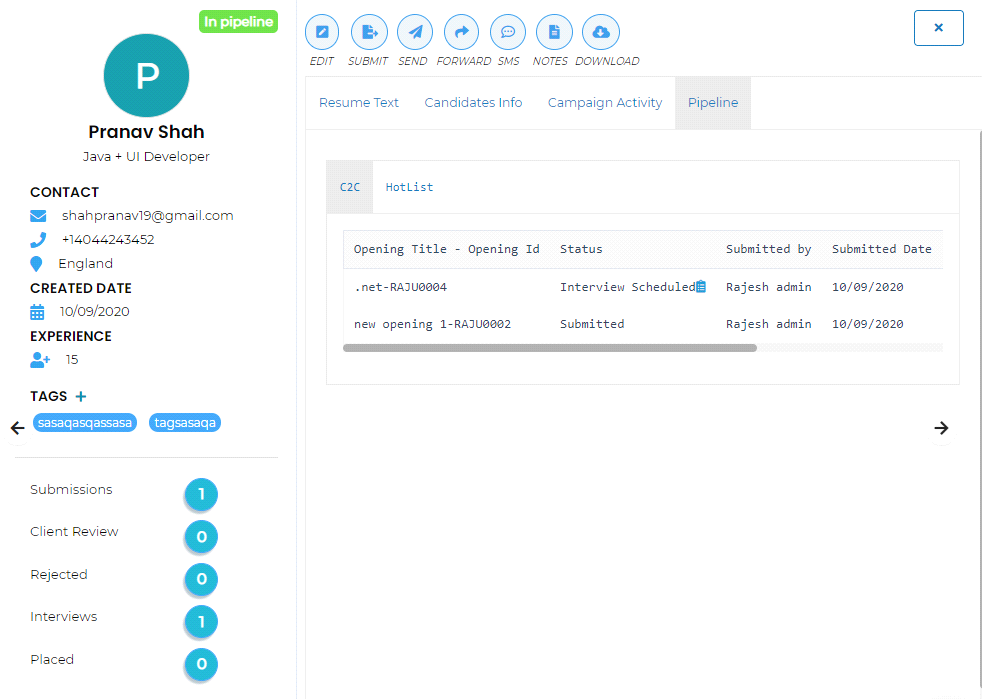Click the email envelope icon
This screenshot has height=699, width=982.
click(x=38, y=216)
